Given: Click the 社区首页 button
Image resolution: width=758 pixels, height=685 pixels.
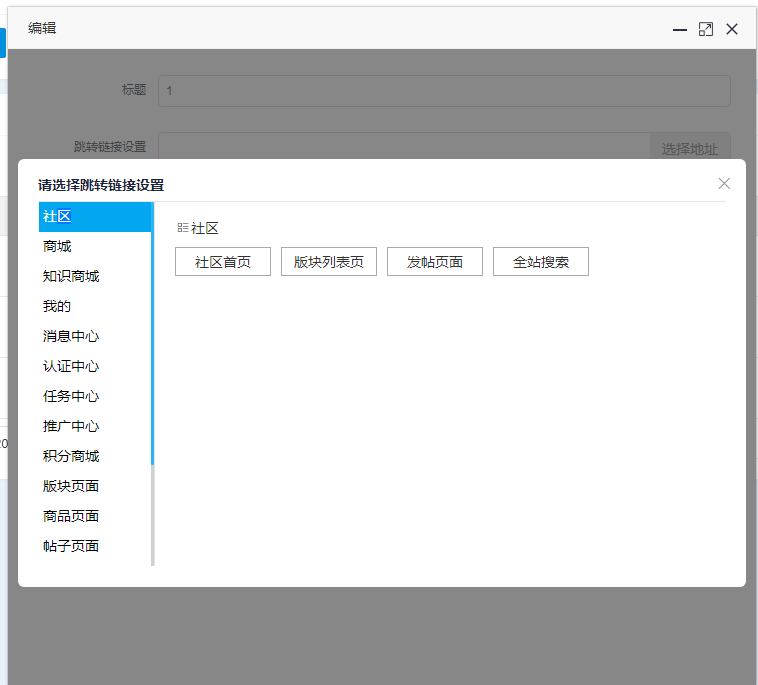Looking at the screenshot, I should [223, 262].
